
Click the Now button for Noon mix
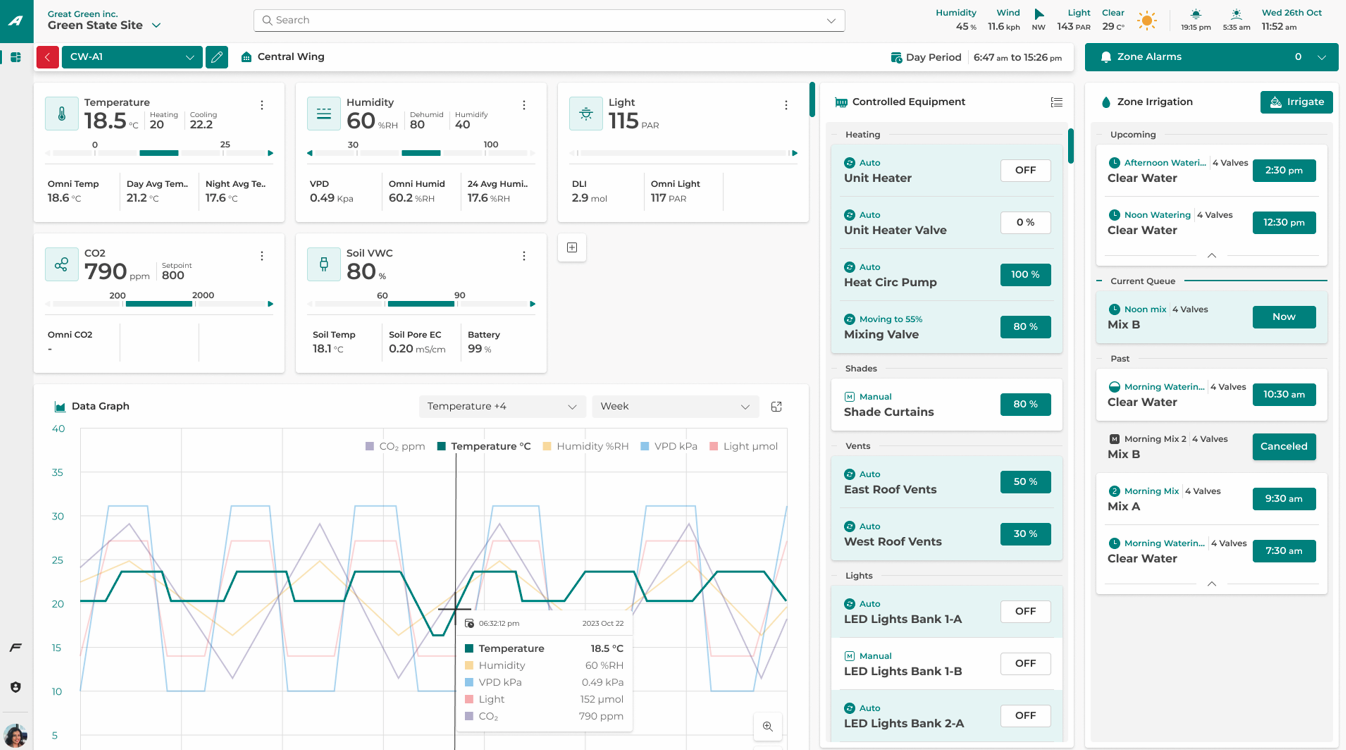point(1284,317)
